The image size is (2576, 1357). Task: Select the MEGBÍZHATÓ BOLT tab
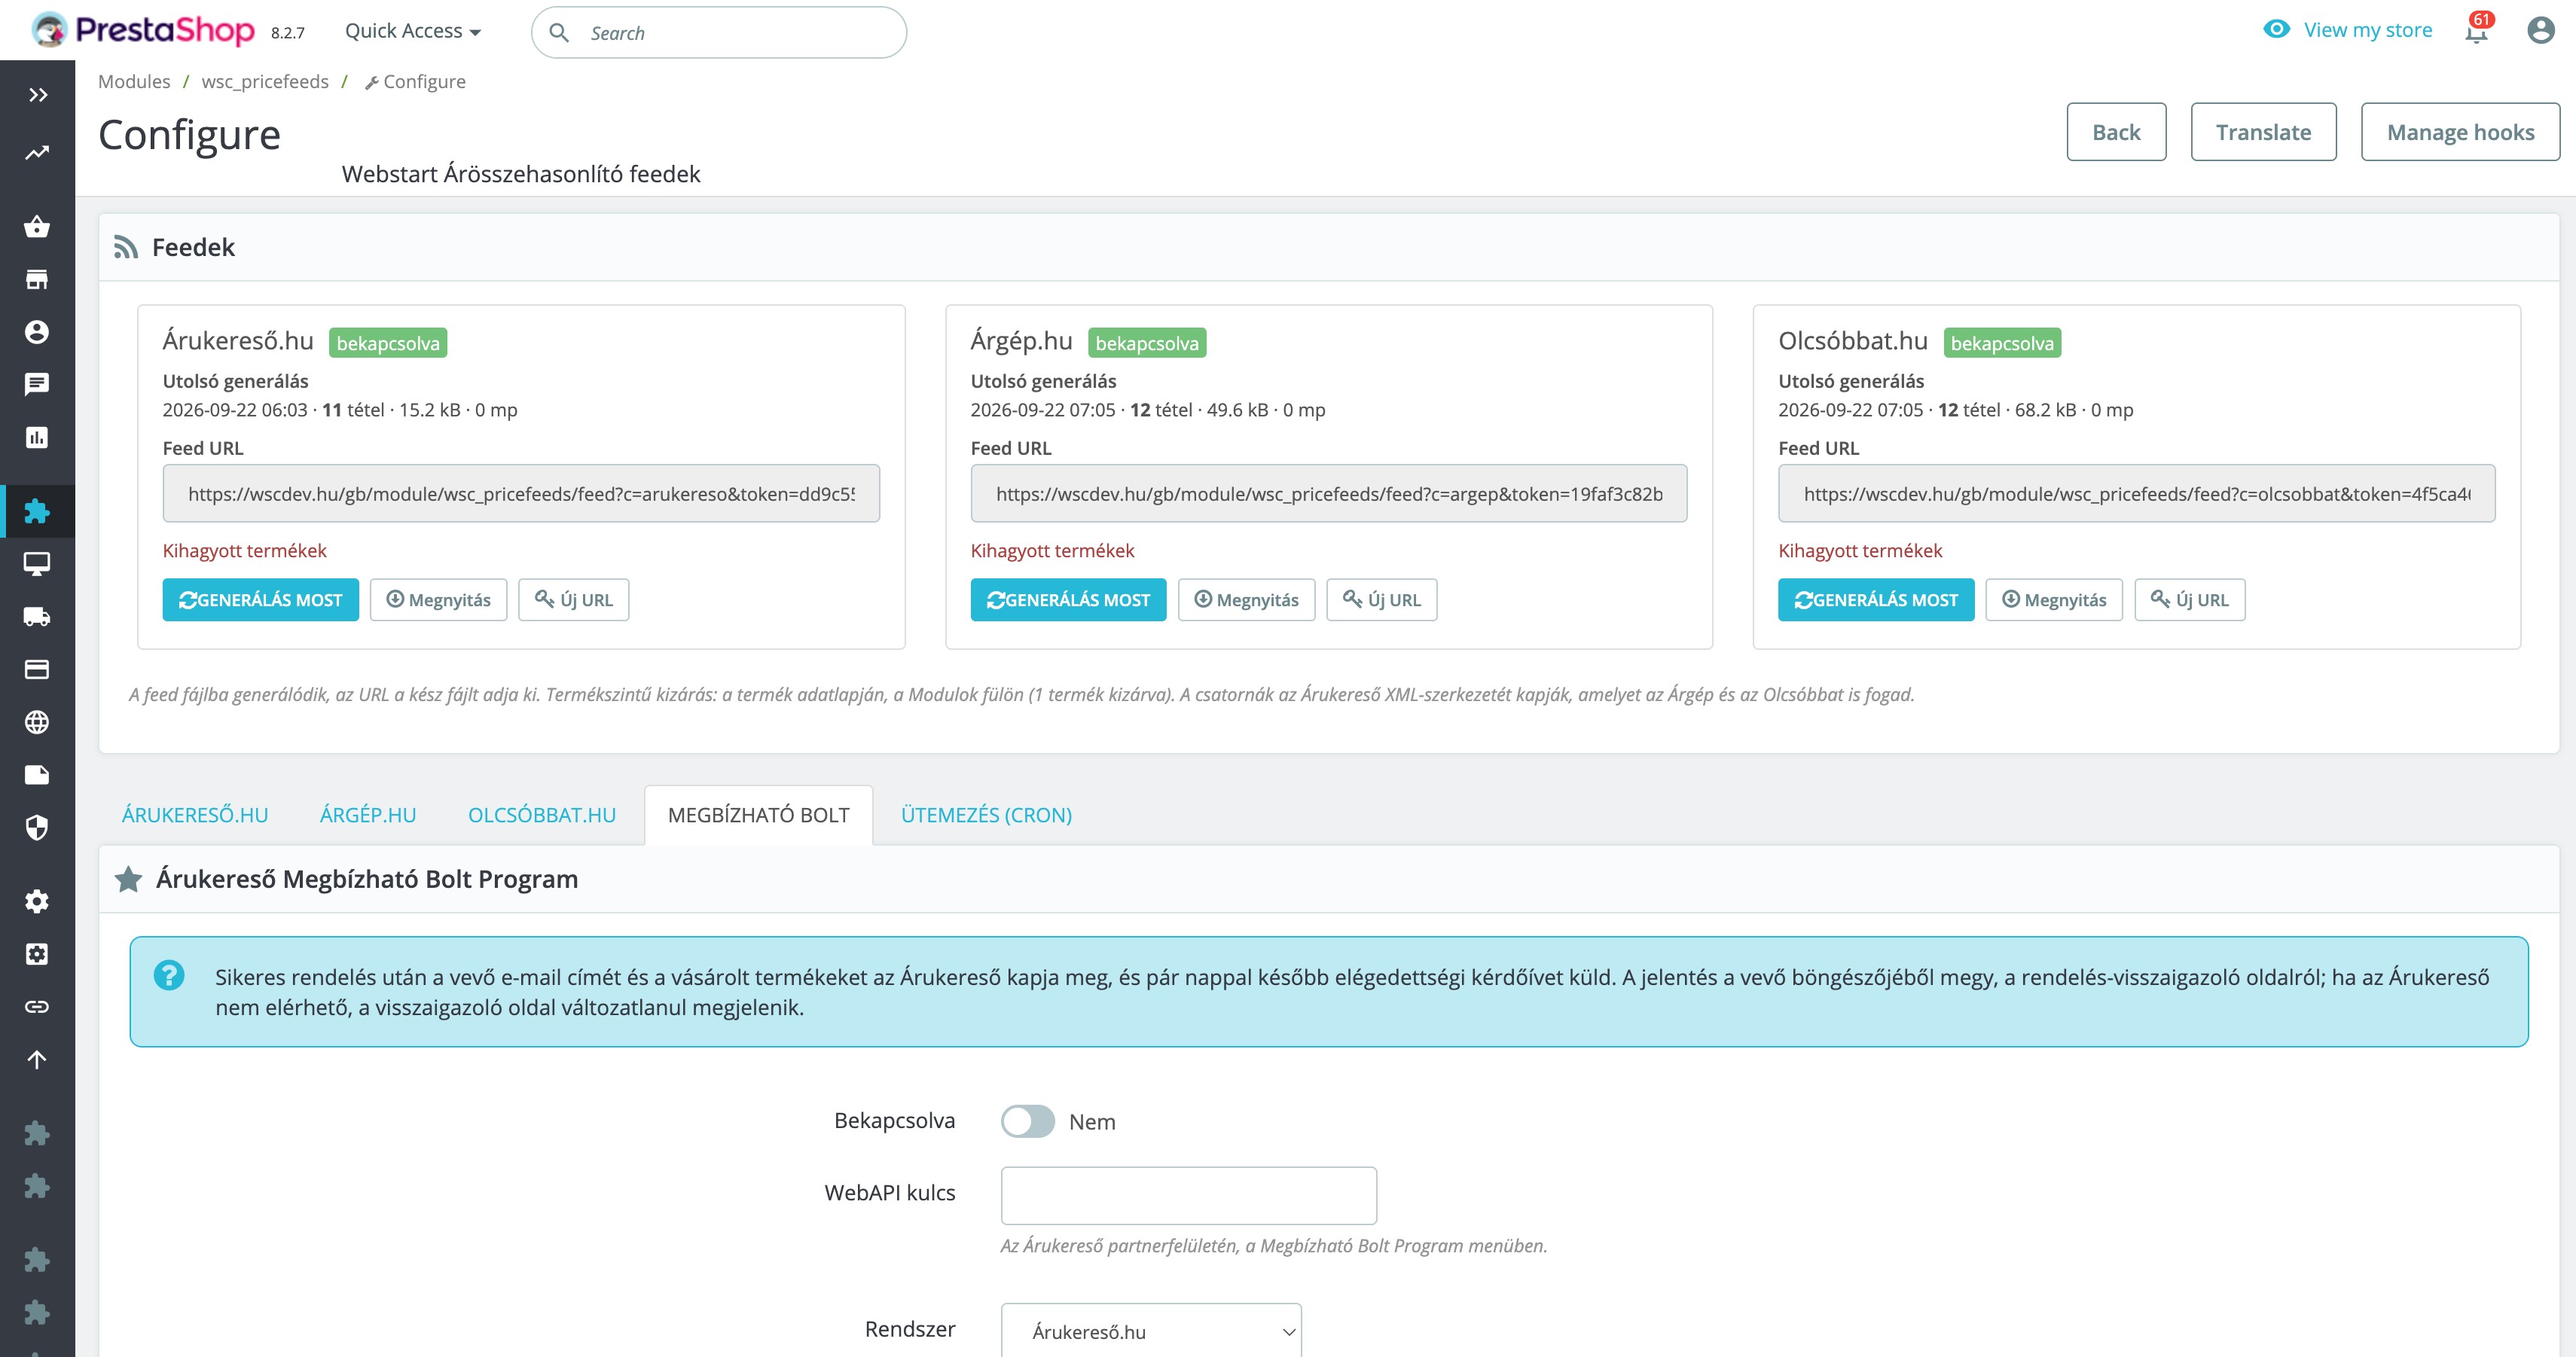point(759,815)
